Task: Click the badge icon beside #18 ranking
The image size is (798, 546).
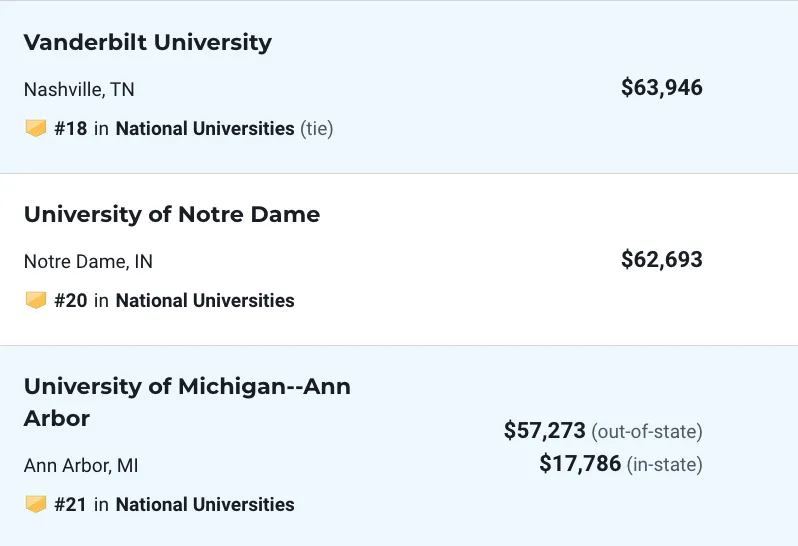Action: tap(36, 128)
